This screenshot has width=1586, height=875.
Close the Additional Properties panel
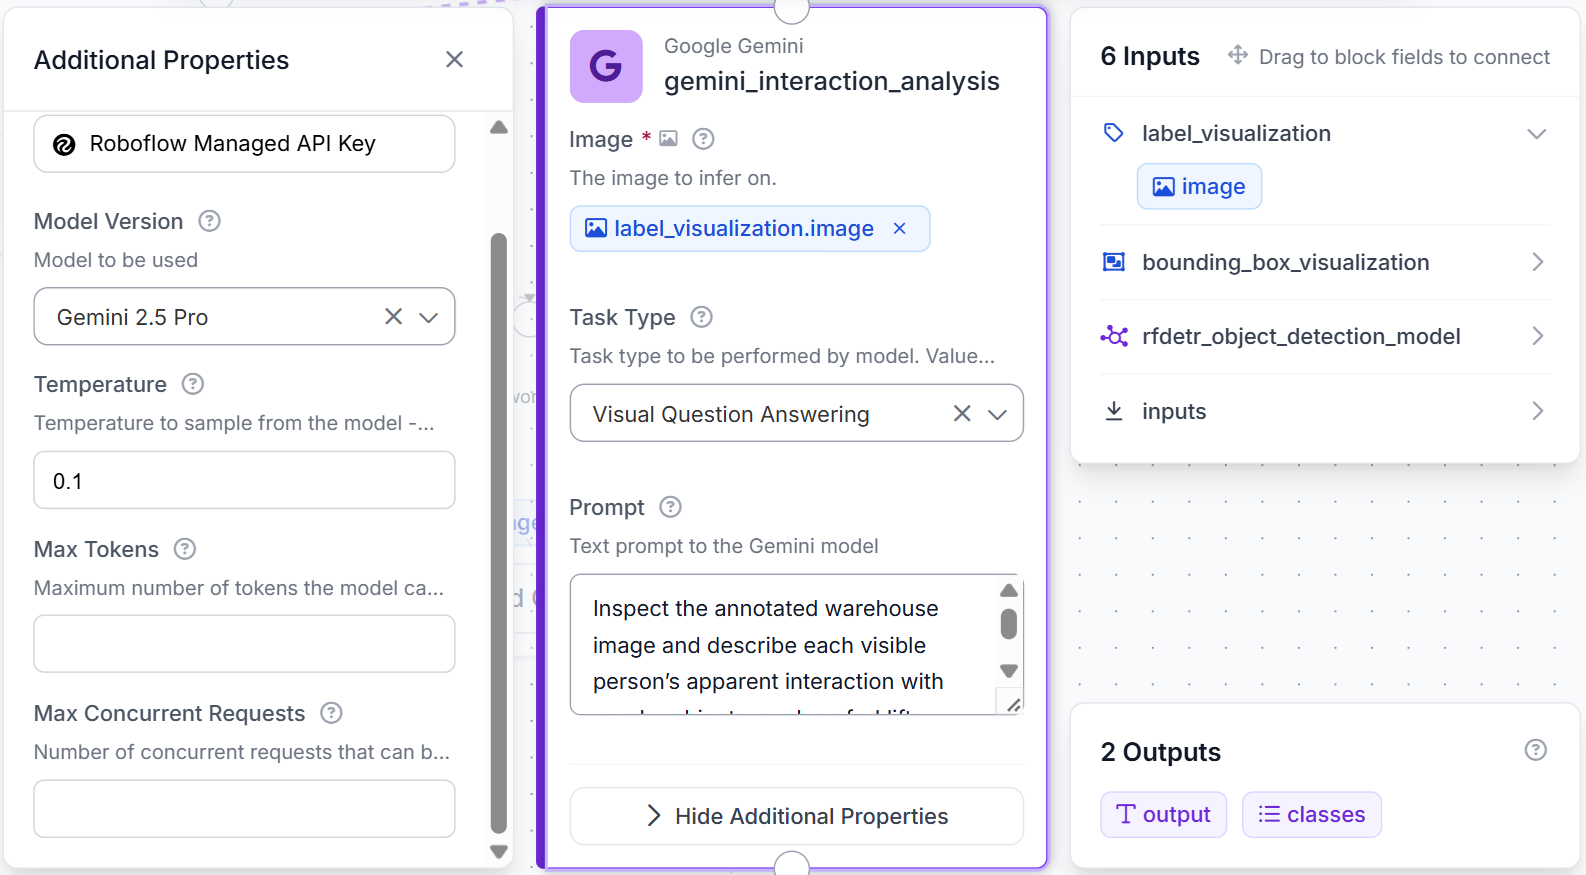pyautogui.click(x=454, y=60)
